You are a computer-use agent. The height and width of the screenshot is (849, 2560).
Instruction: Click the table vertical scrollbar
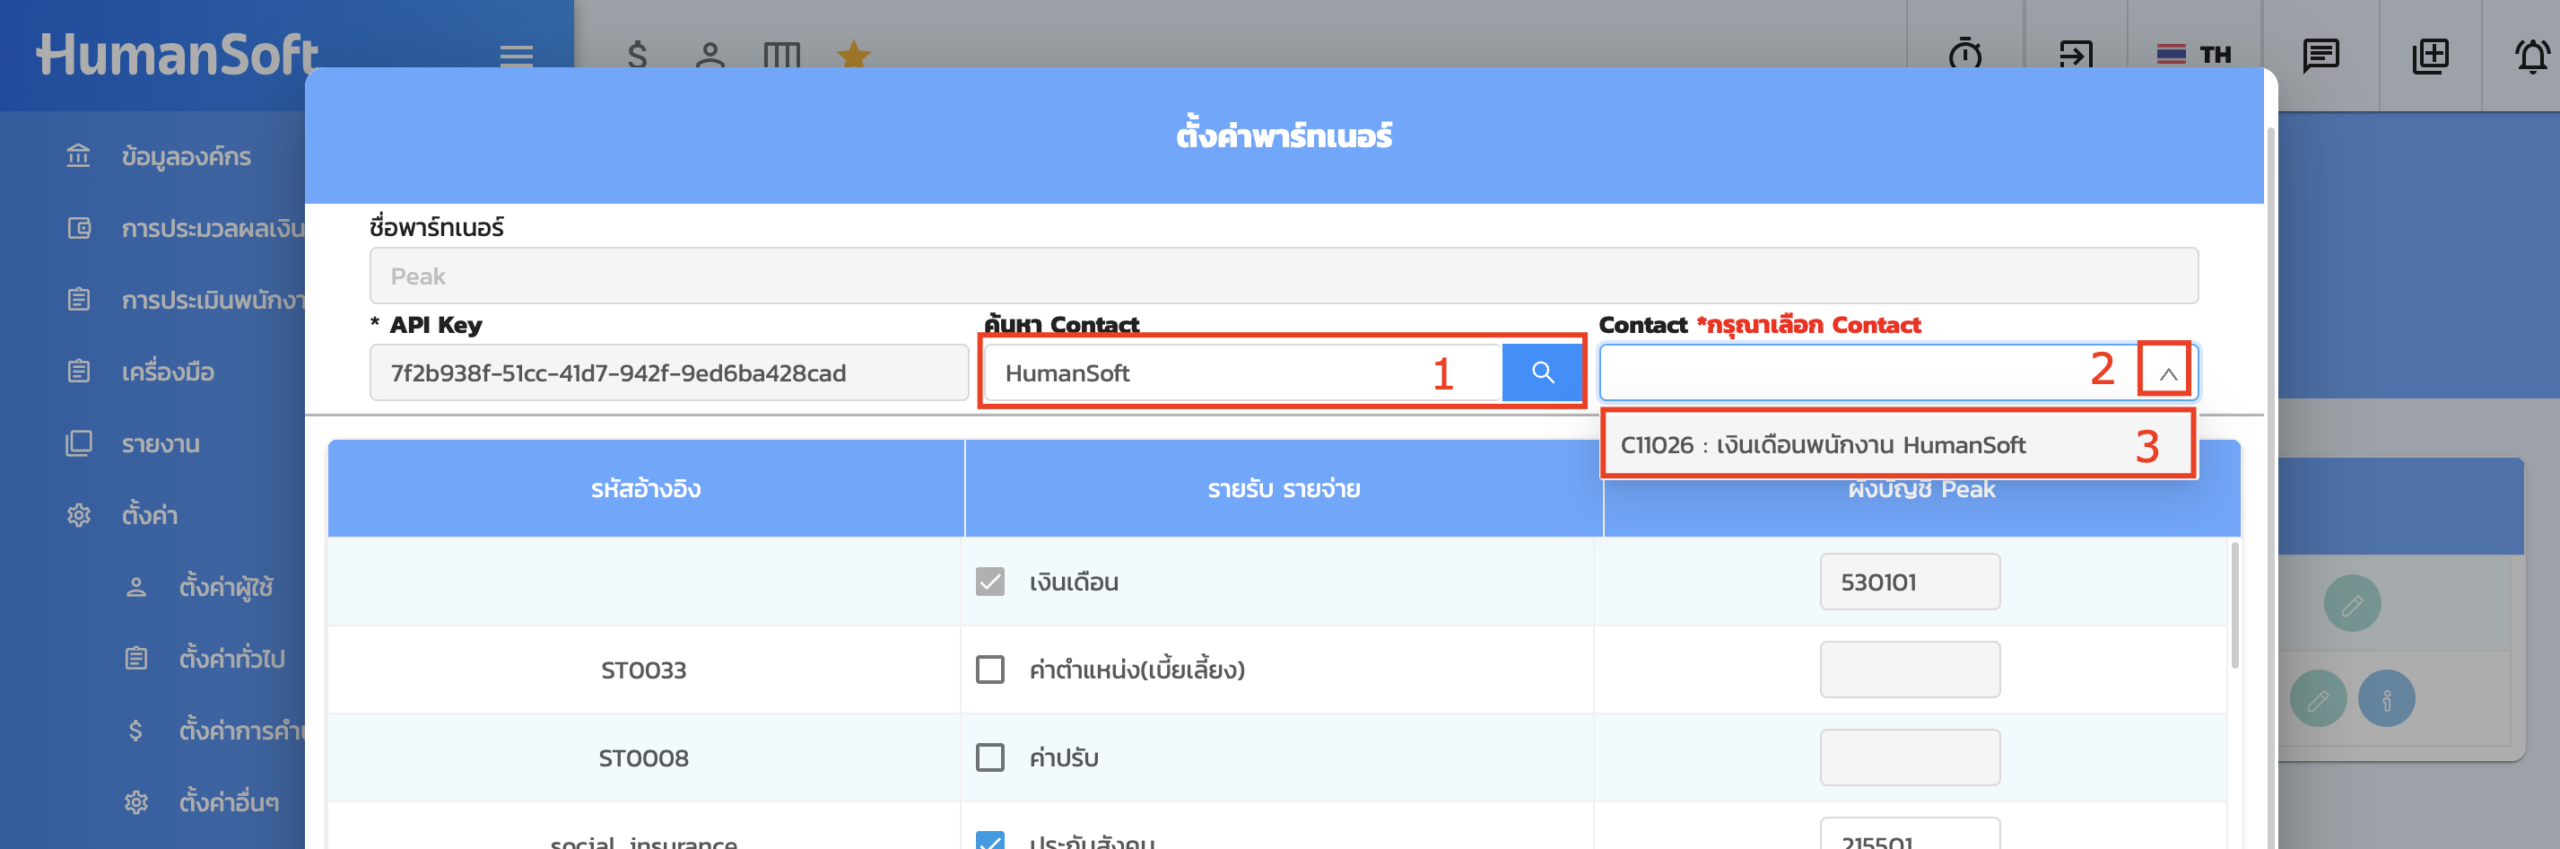2235,605
